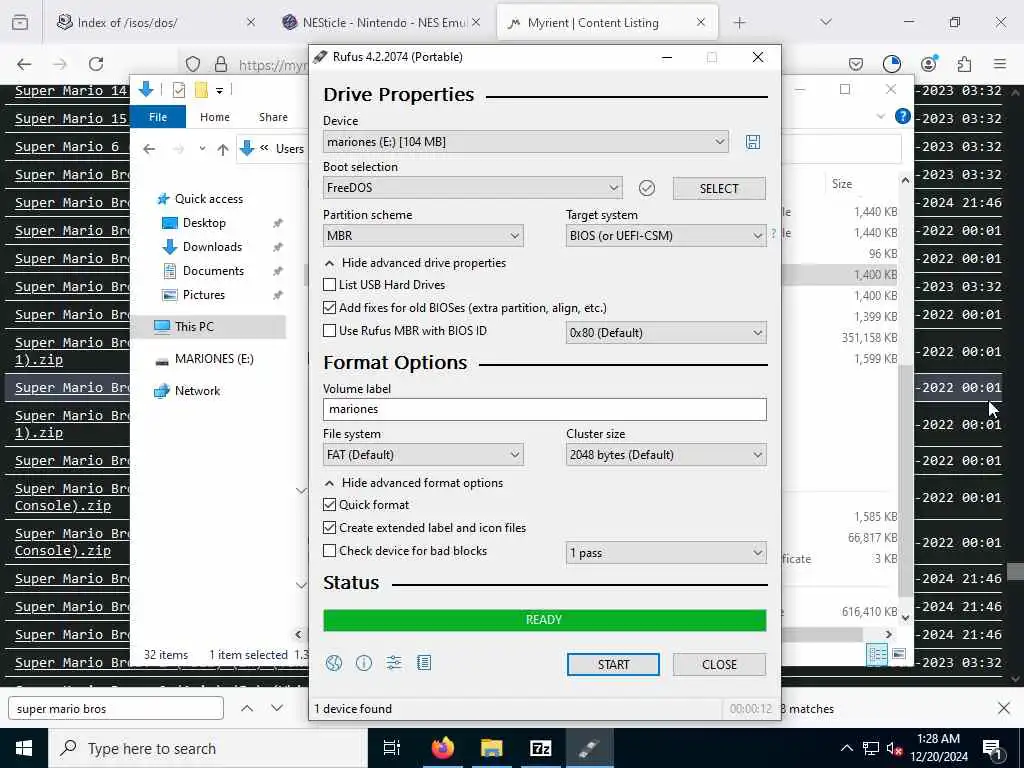Click the Pocket icon in Firefox toolbar
Viewport: 1024px width, 768px height.
[856, 64]
